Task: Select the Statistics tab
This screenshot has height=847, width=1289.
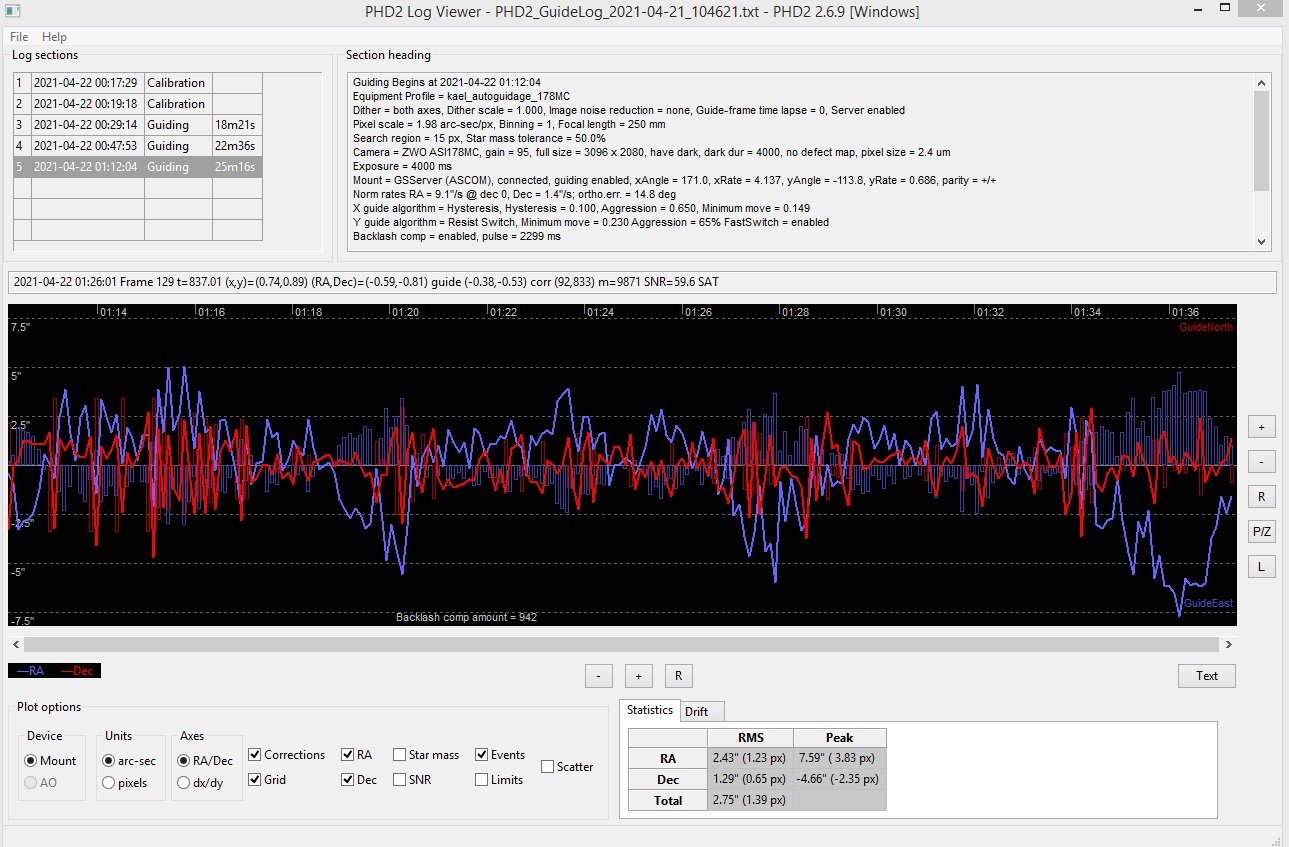Action: (650, 710)
